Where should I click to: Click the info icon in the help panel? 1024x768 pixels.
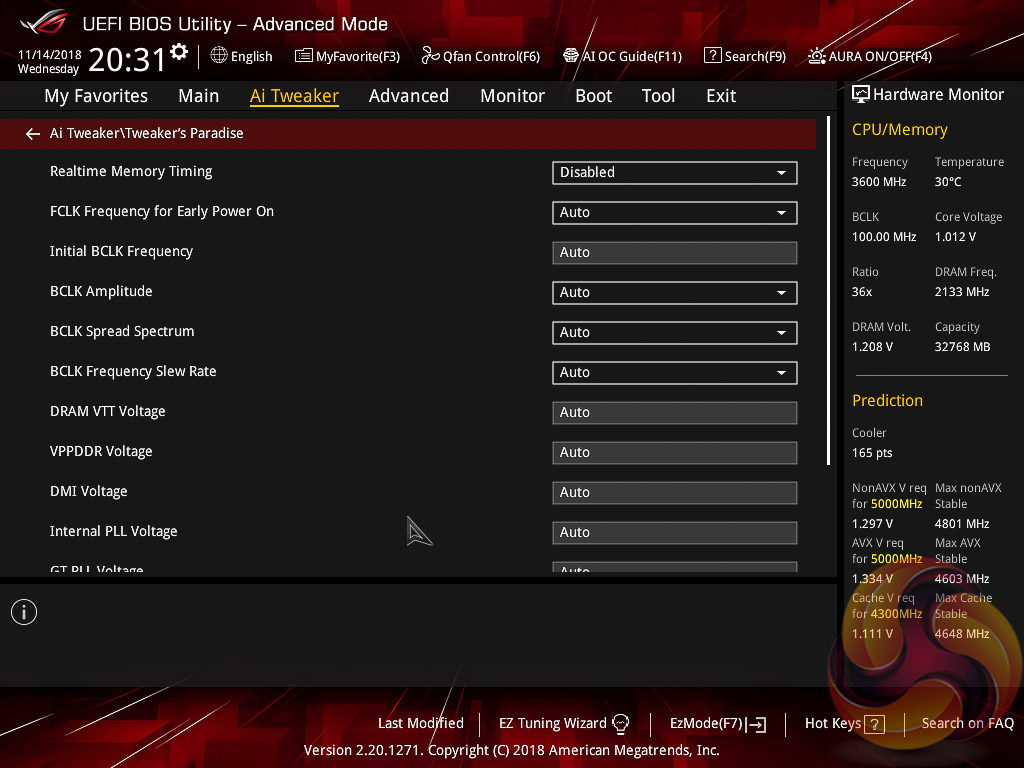pyautogui.click(x=24, y=612)
